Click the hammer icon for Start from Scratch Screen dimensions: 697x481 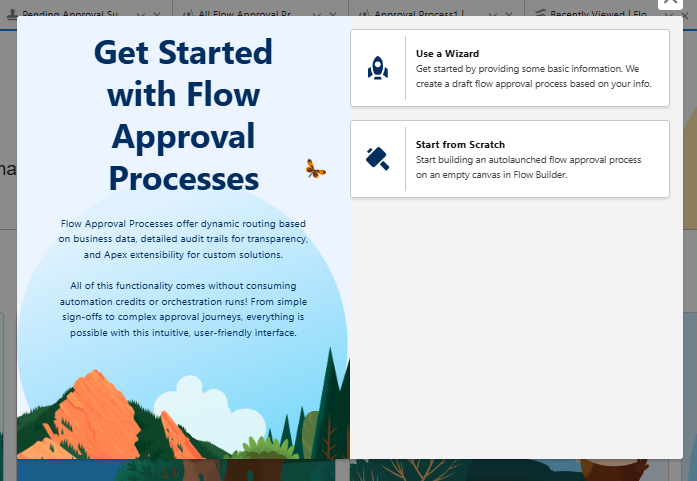point(378,159)
